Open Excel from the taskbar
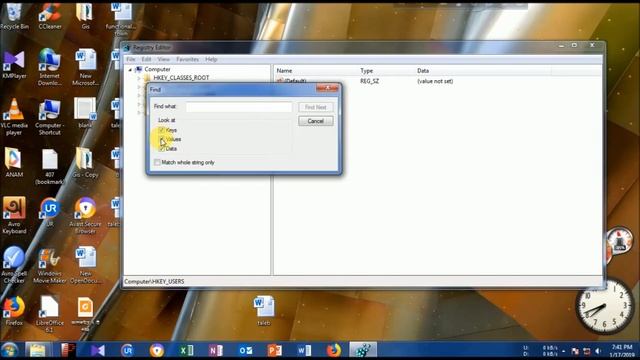This screenshot has width=640, height=360. (x=186, y=351)
